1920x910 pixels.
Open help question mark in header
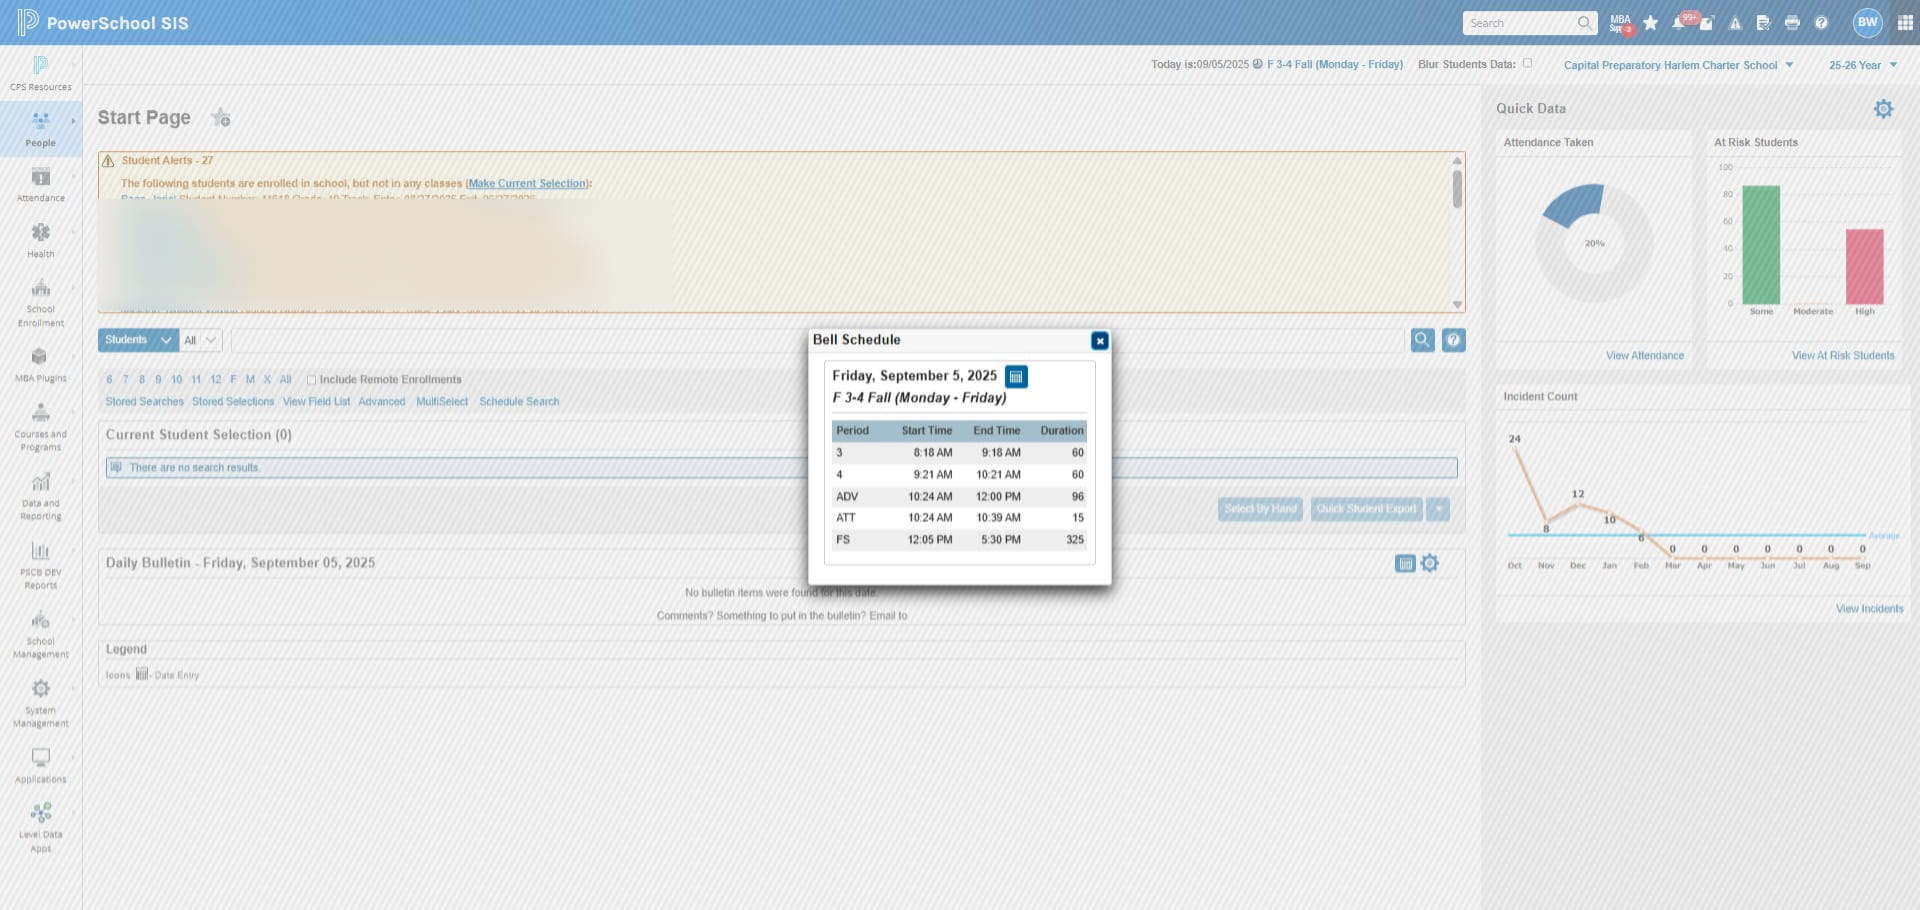click(1821, 23)
